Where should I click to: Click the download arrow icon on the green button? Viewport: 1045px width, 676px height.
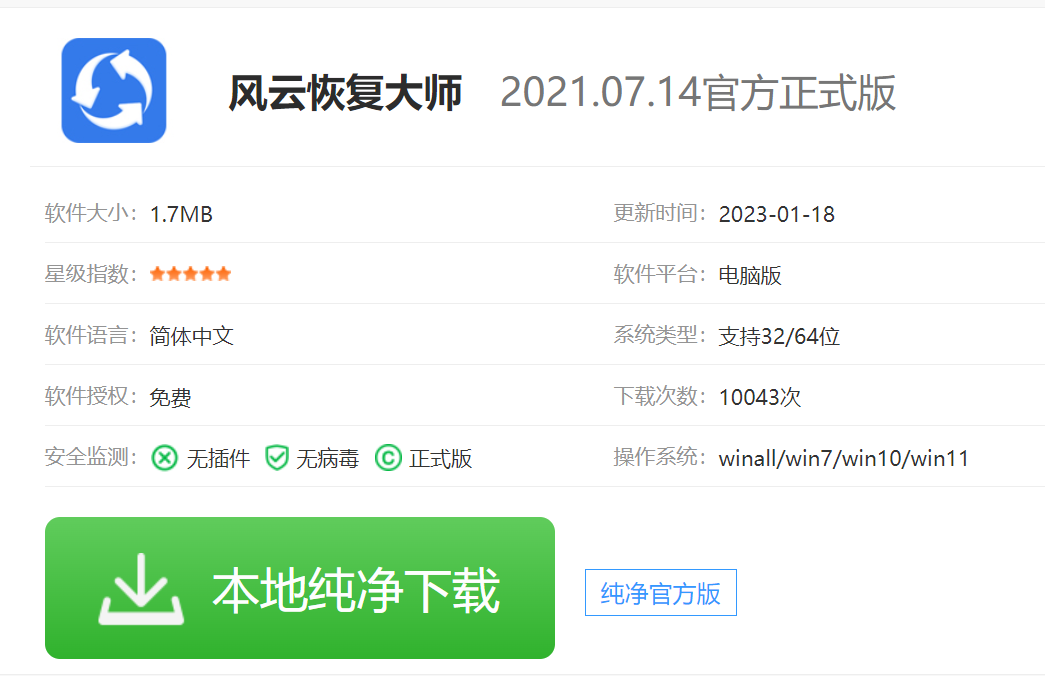coord(143,588)
